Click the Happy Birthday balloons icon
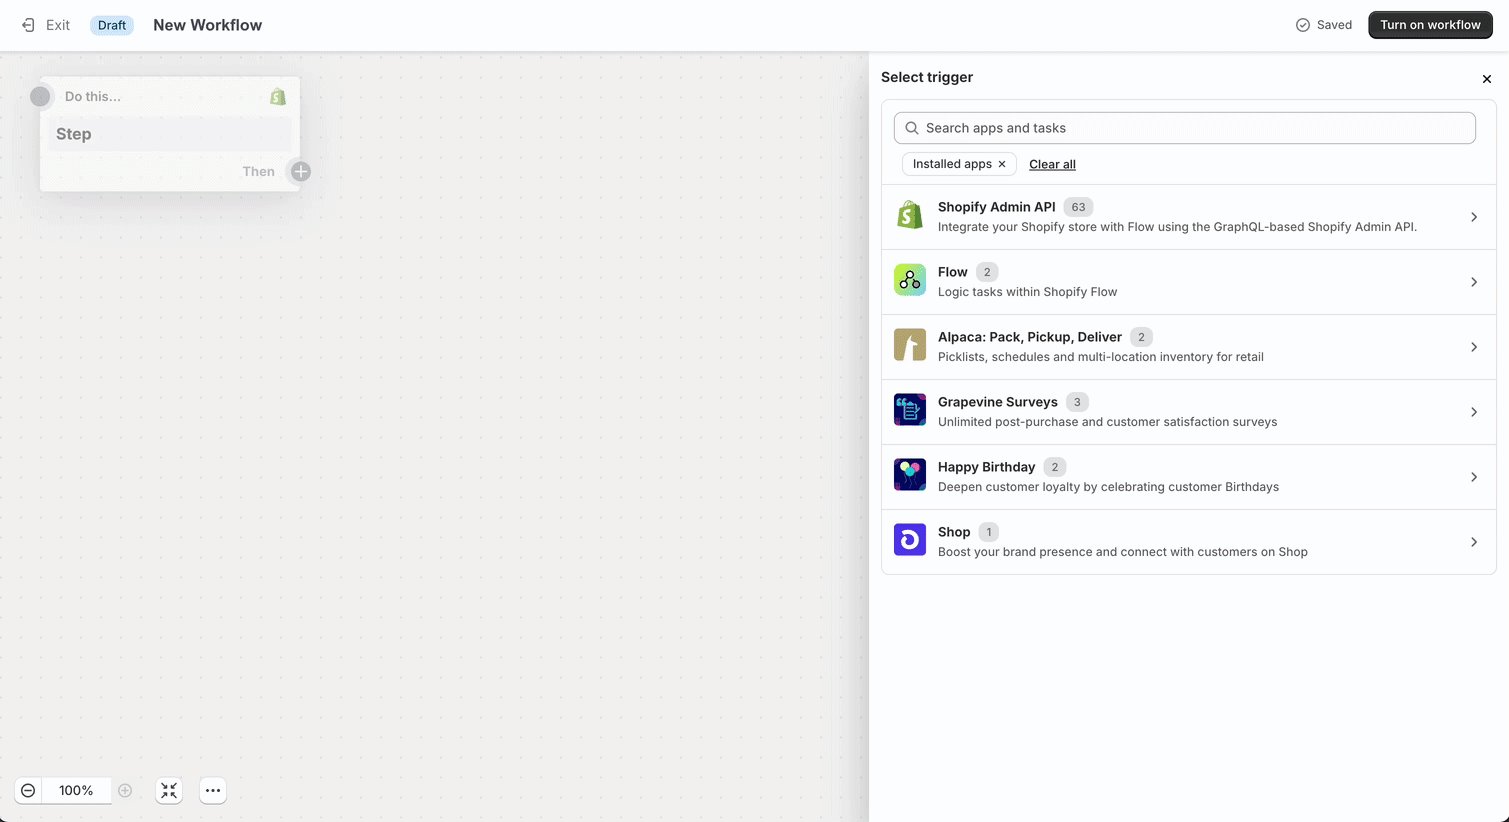Image resolution: width=1509 pixels, height=822 pixels. pos(910,475)
